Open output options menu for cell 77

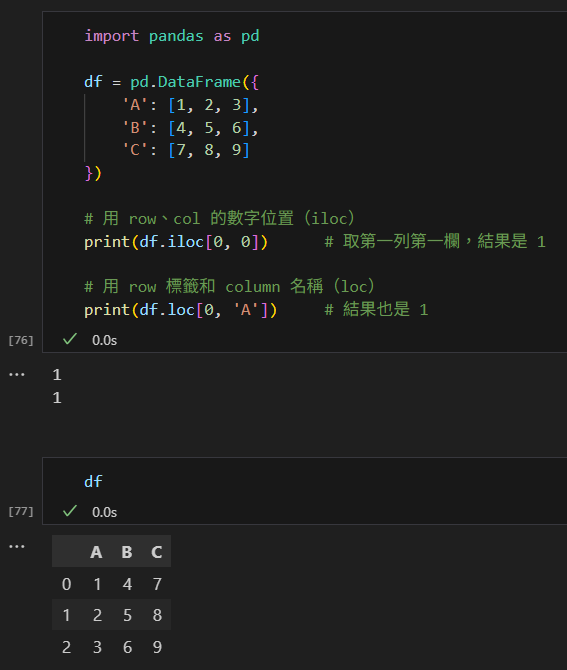point(17,547)
